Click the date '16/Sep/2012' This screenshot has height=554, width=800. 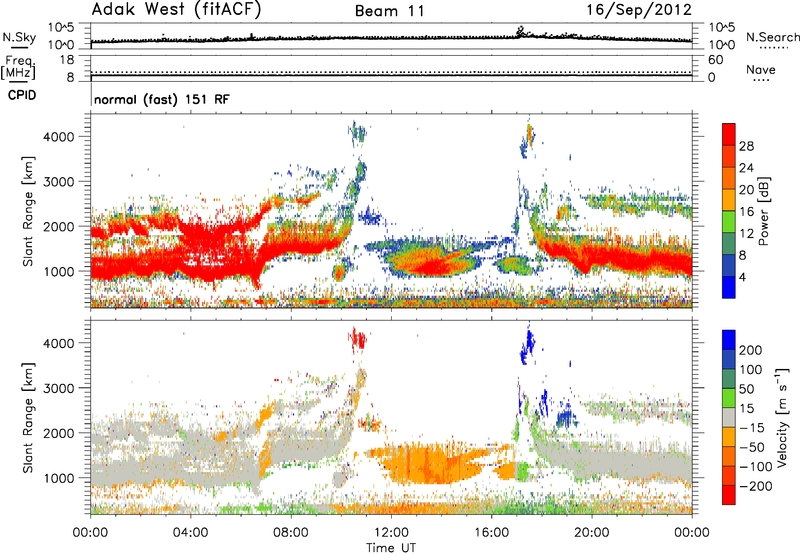pyautogui.click(x=639, y=10)
